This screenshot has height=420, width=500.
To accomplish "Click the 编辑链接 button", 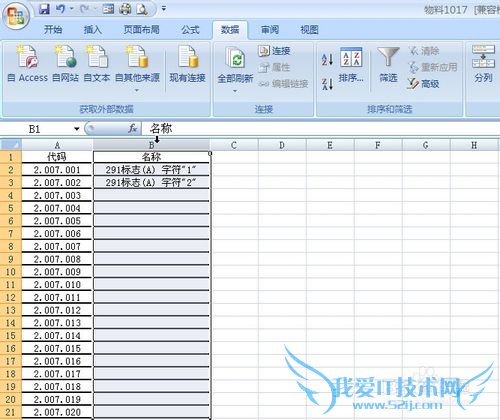I will click(283, 84).
